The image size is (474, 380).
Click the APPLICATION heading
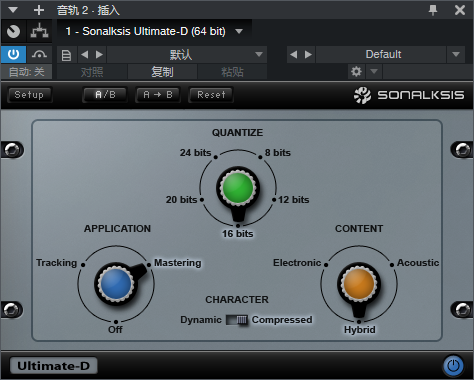(117, 229)
